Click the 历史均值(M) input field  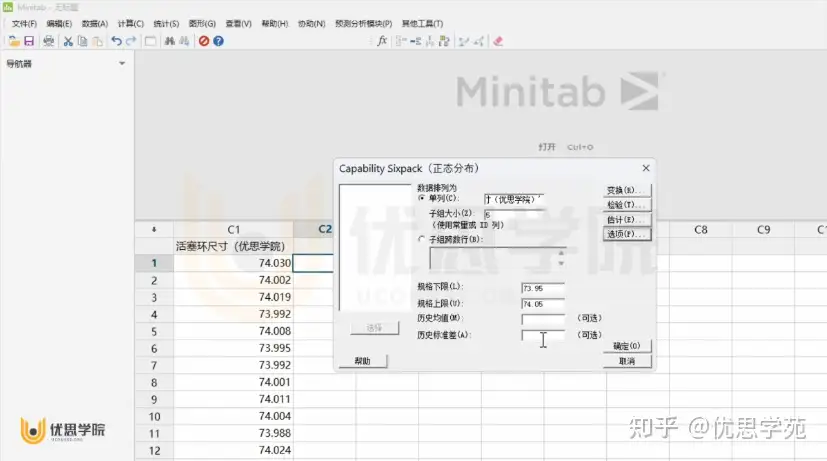[x=543, y=319]
